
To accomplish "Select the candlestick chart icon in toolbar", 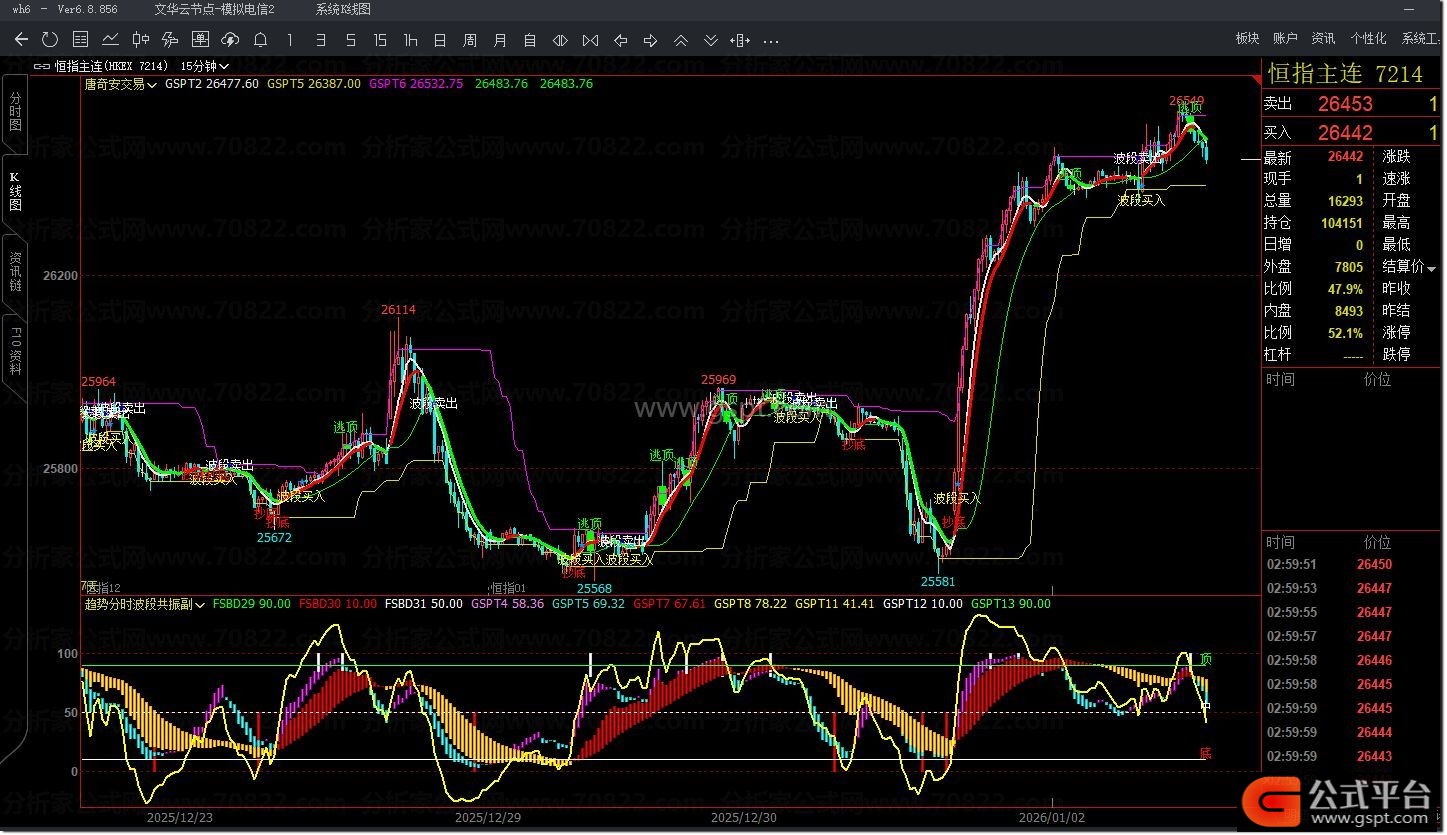I will point(140,40).
